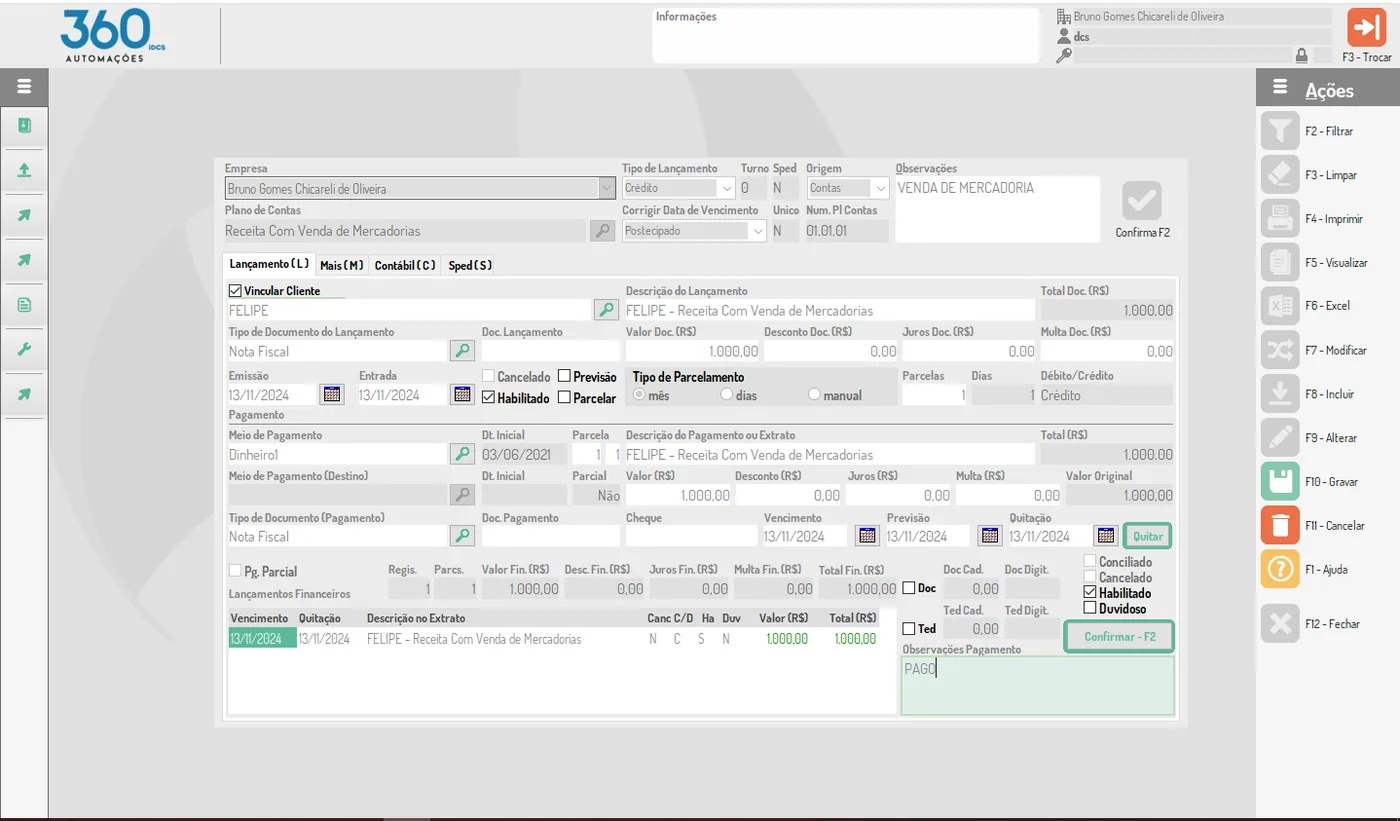
Task: Click the Confirma F2 checkmark button
Action: tap(1142, 201)
